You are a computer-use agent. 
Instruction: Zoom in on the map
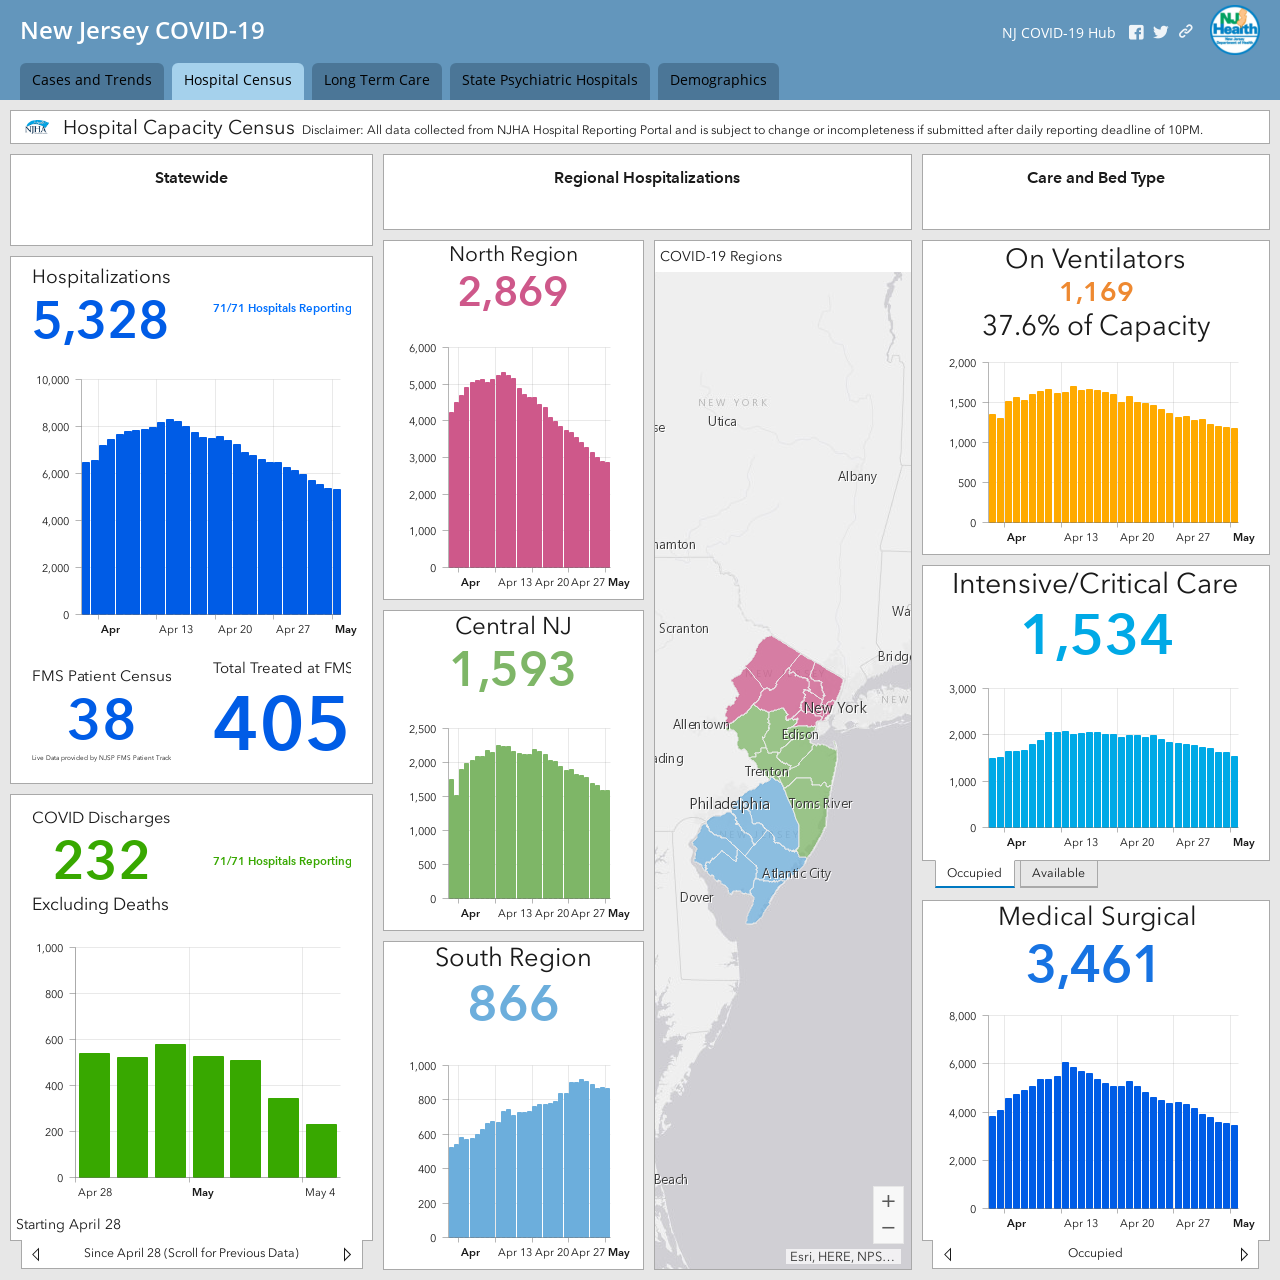pos(888,1201)
